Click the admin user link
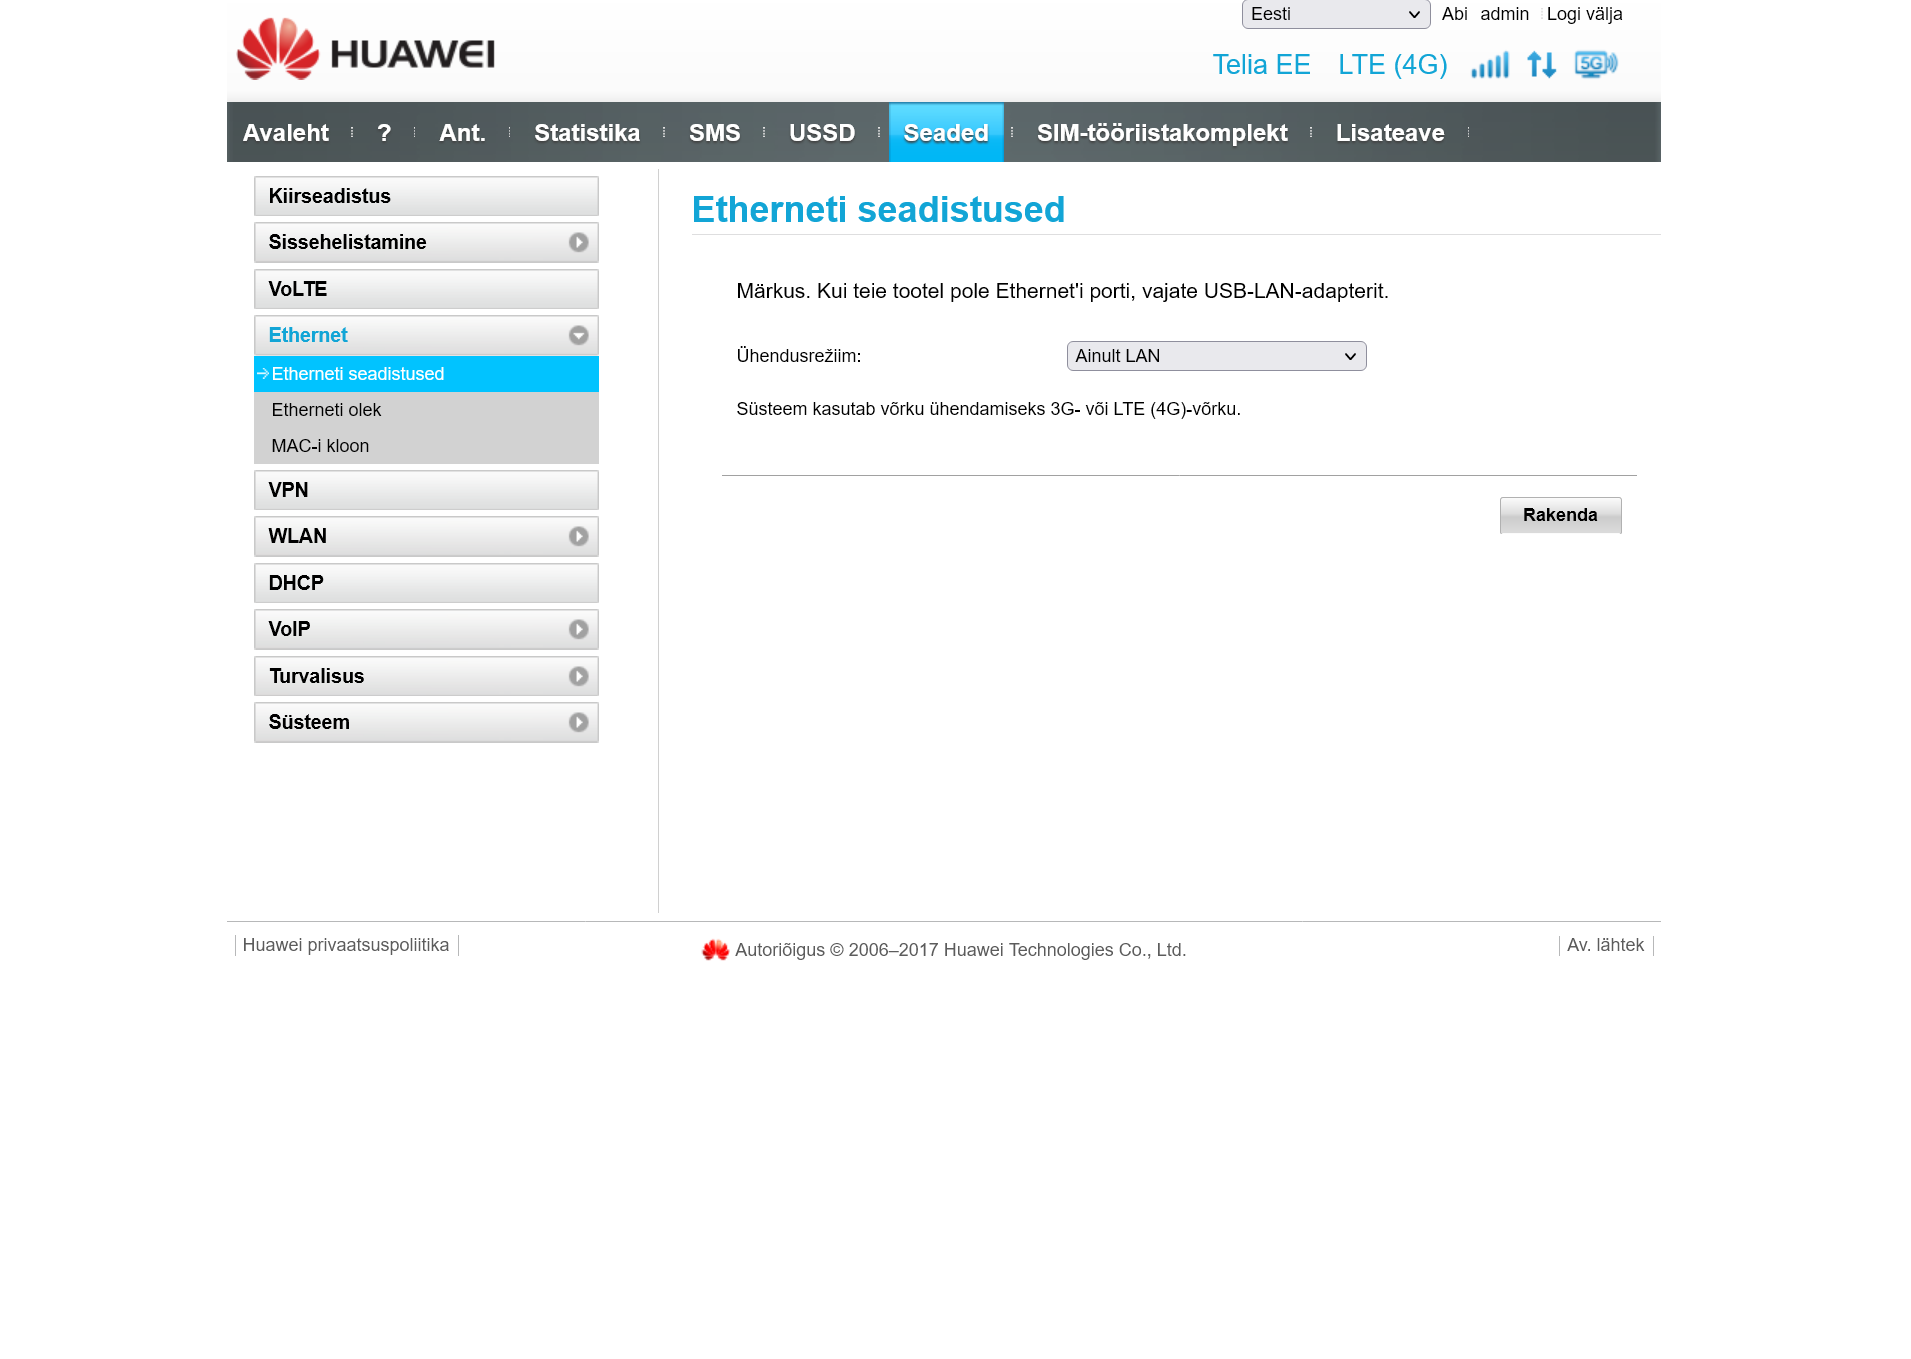Viewport: 1911px width, 1359px height. [x=1504, y=14]
